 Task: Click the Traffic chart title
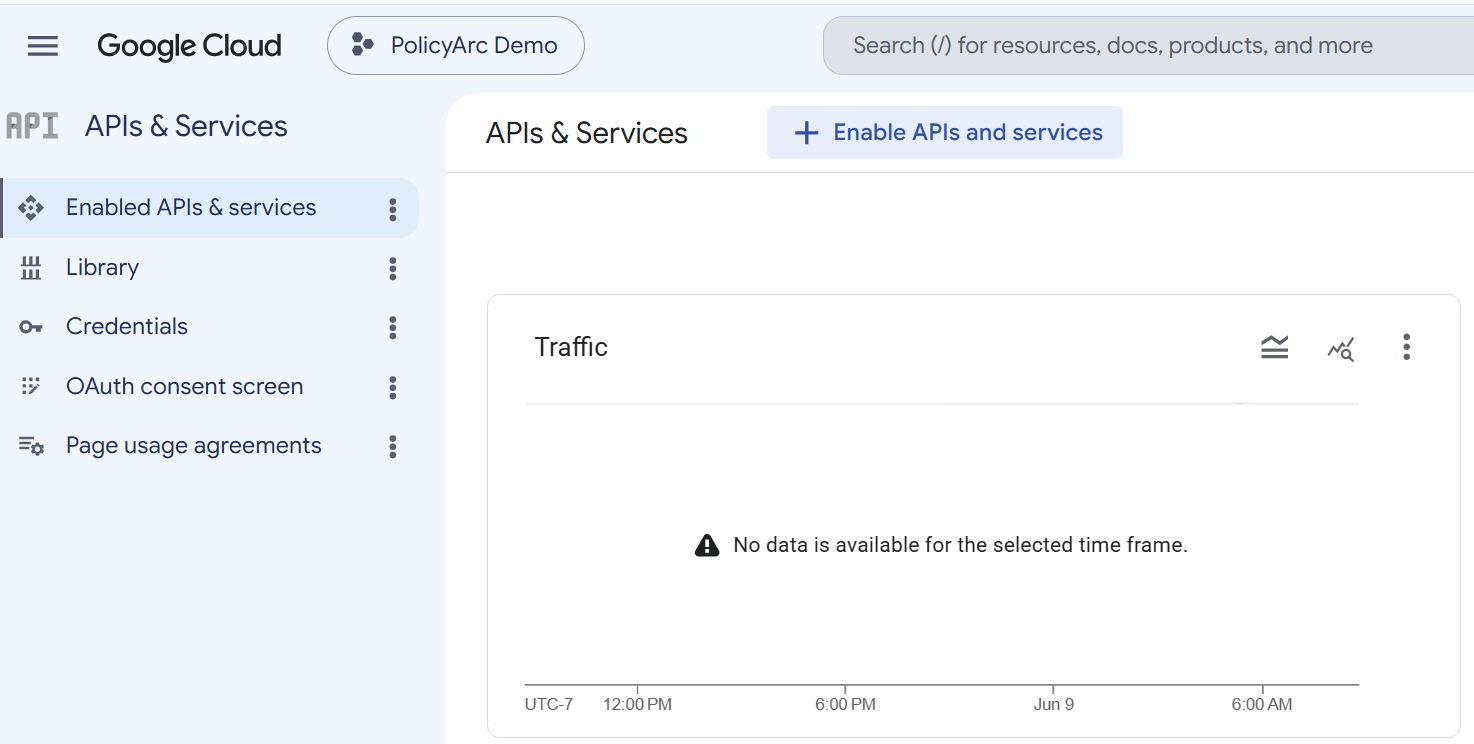tap(571, 347)
